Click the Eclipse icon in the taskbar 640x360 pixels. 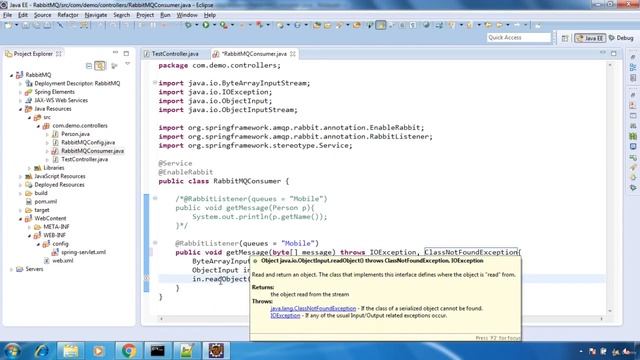pos(216,351)
